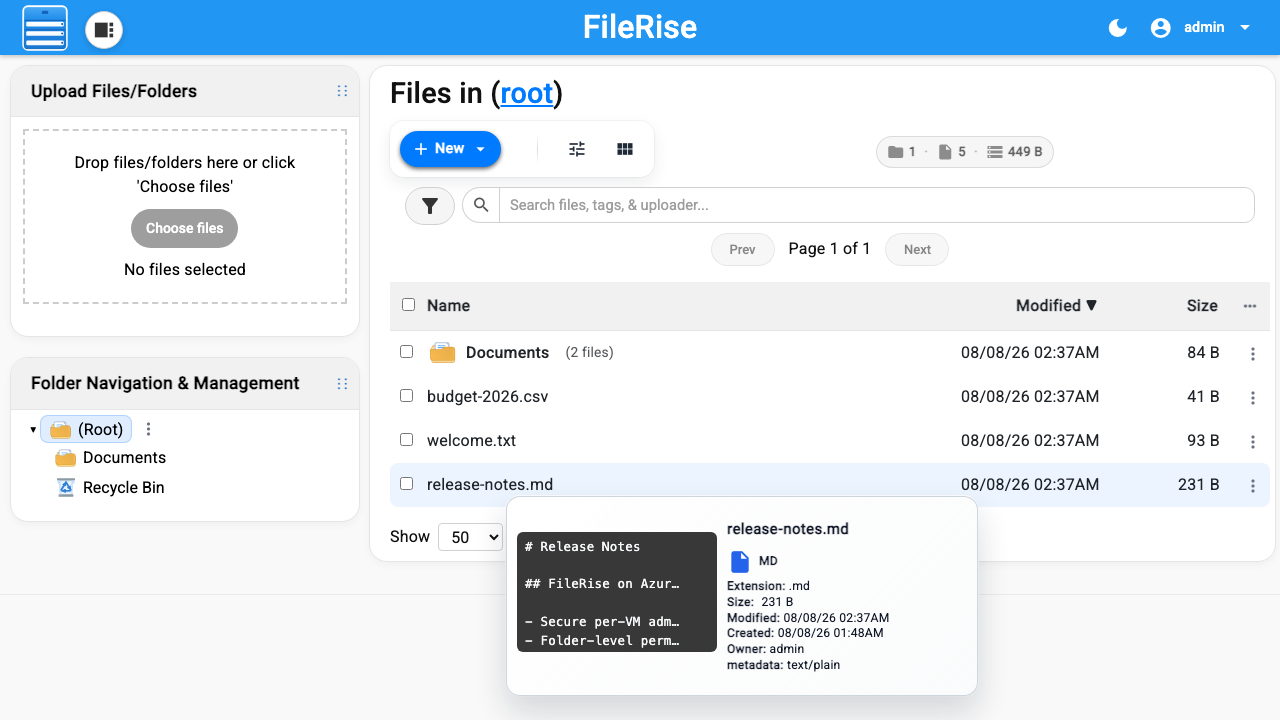Open the Recycle Bin
This screenshot has height=720, width=1280.
(x=123, y=487)
